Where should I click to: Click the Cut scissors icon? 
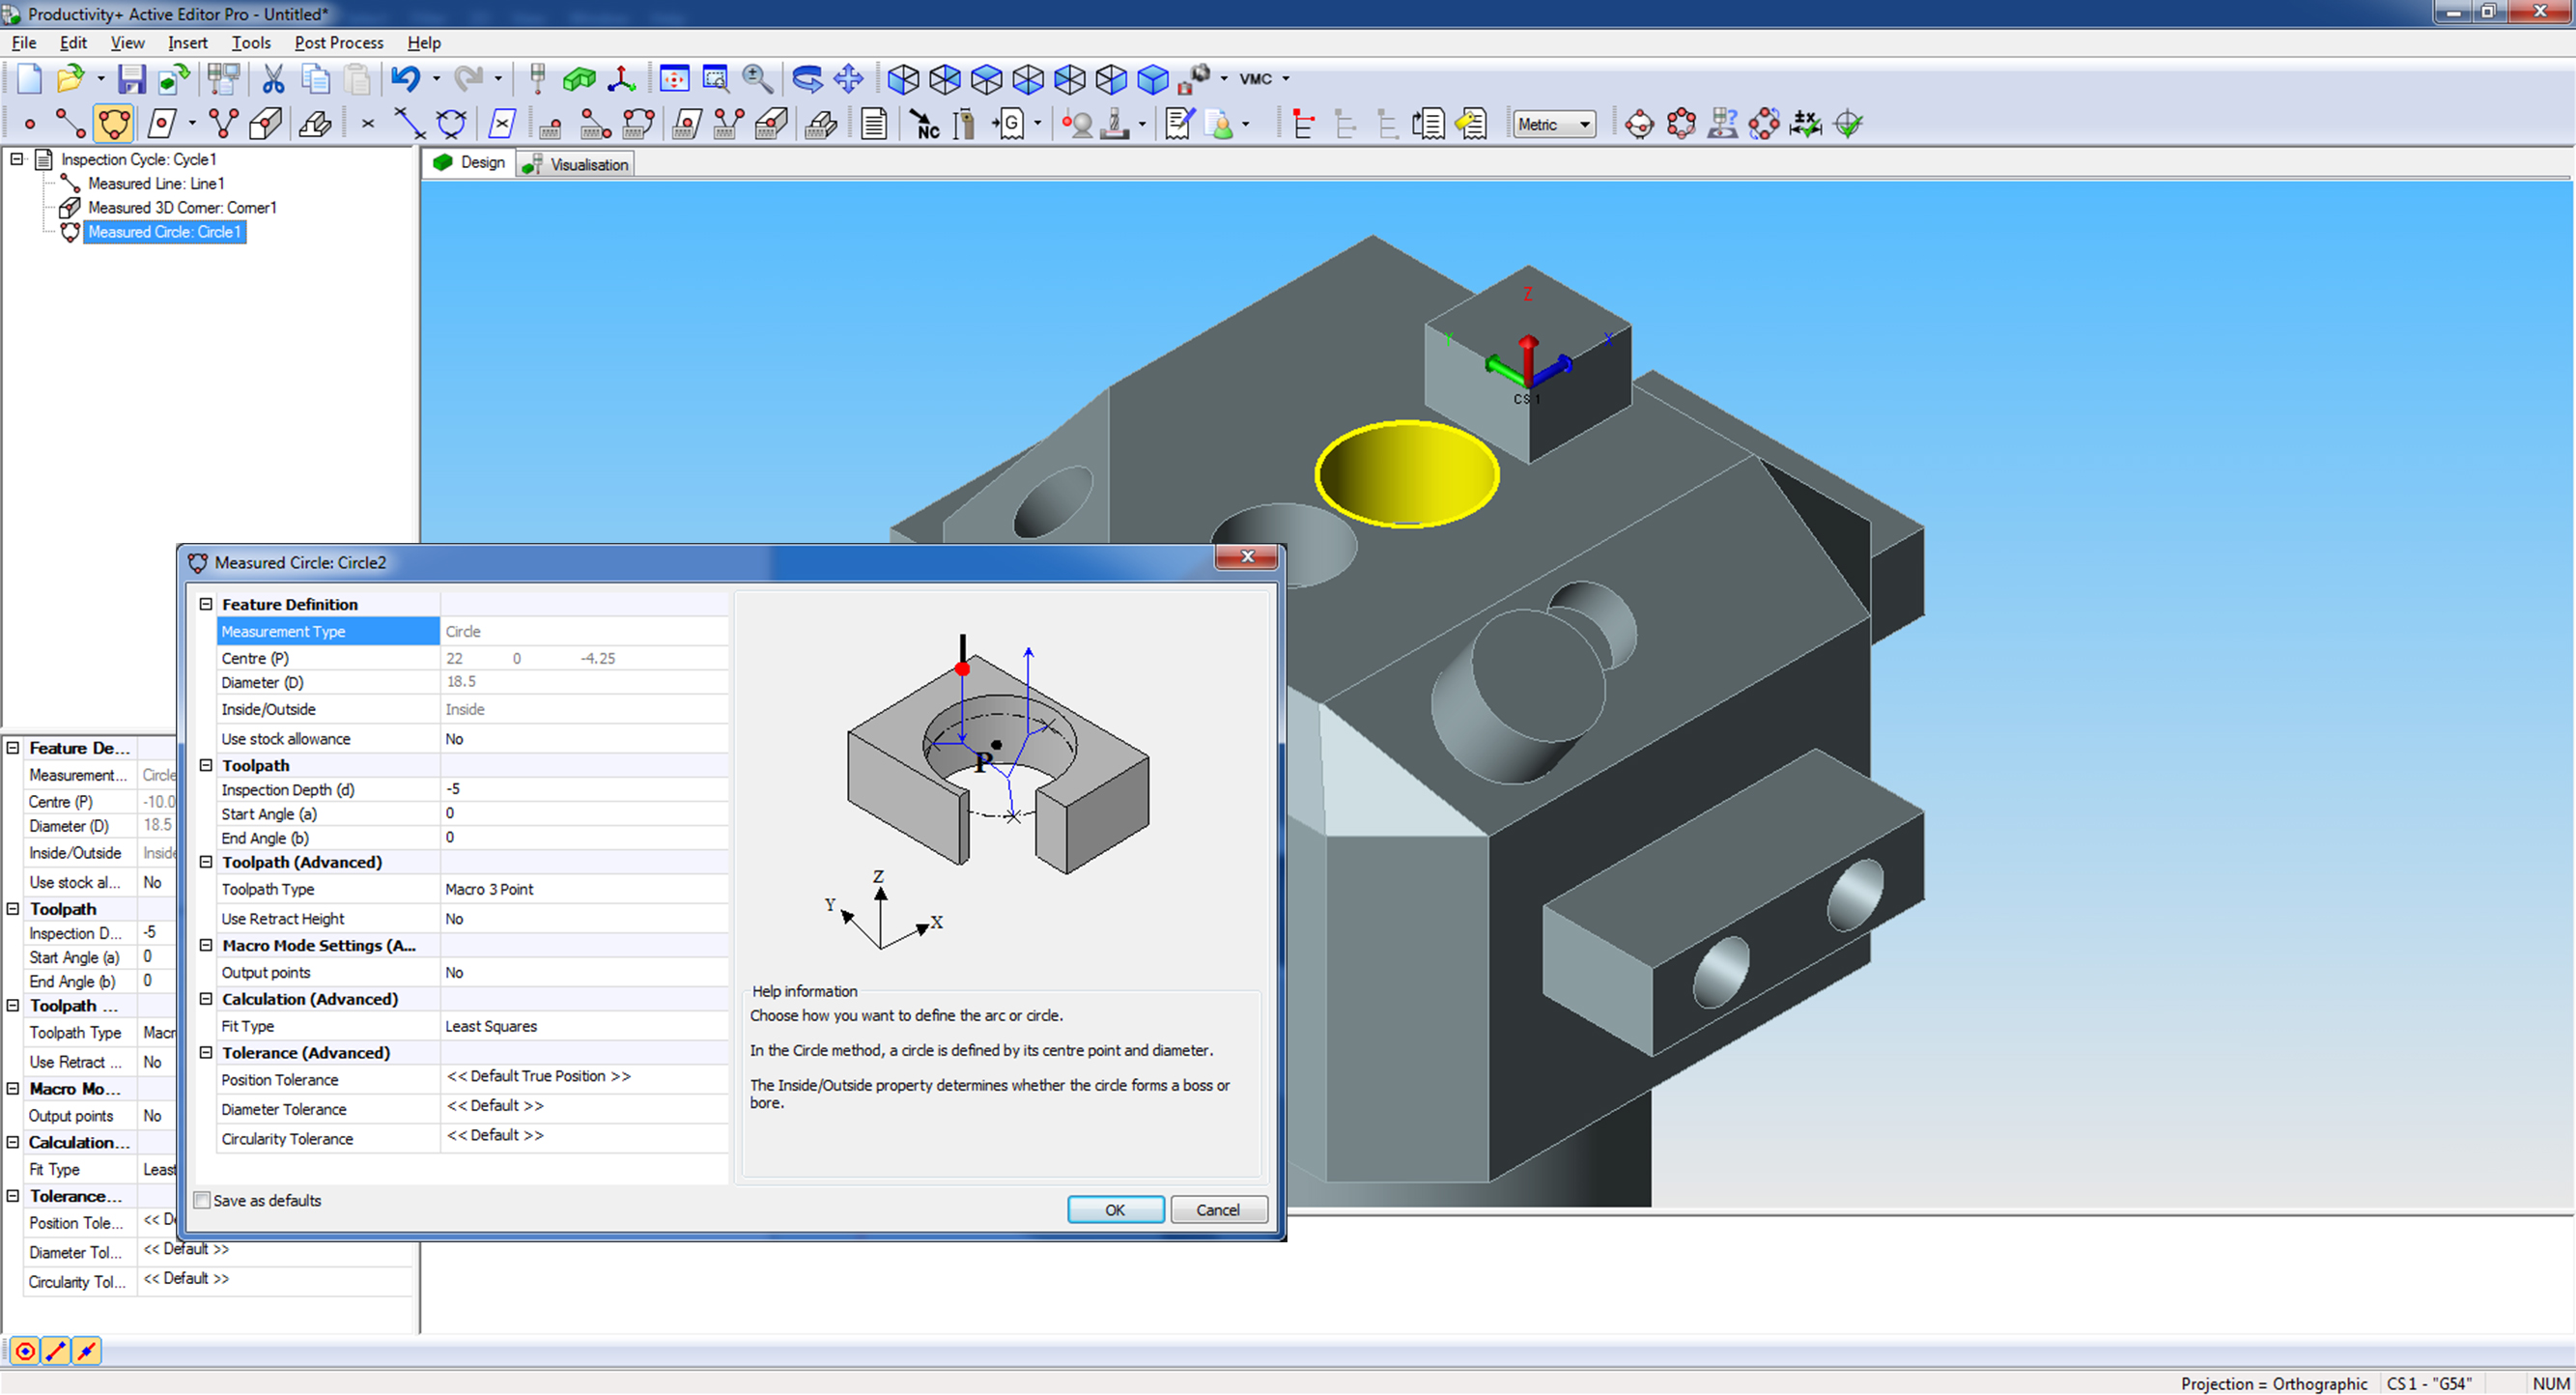[271, 79]
